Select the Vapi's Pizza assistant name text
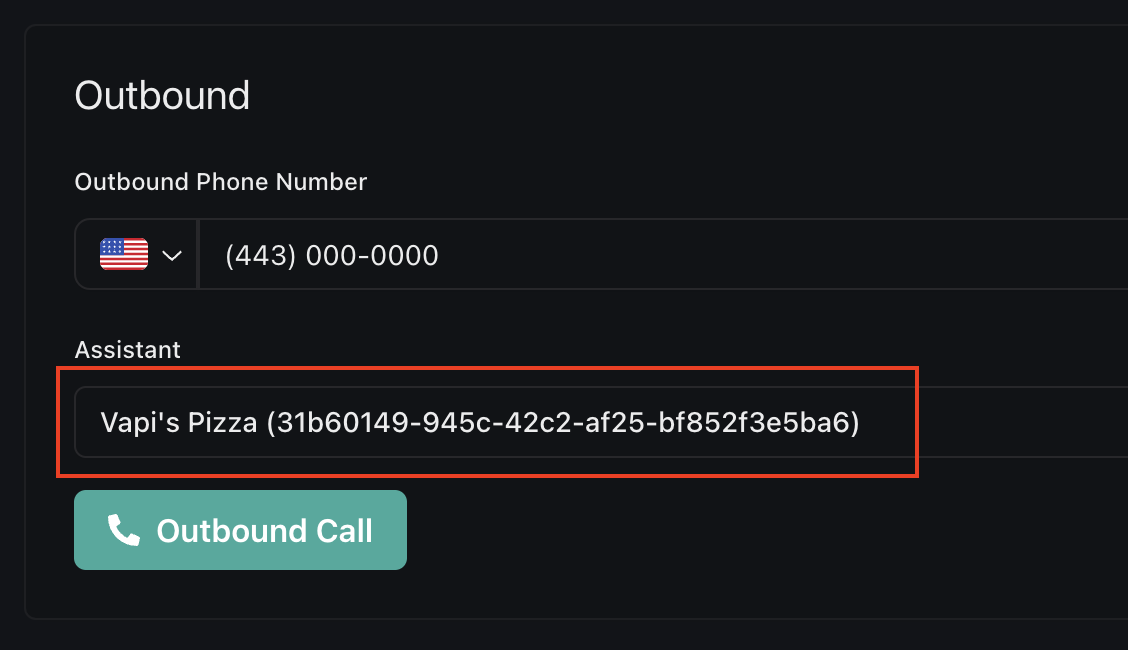 coord(178,423)
